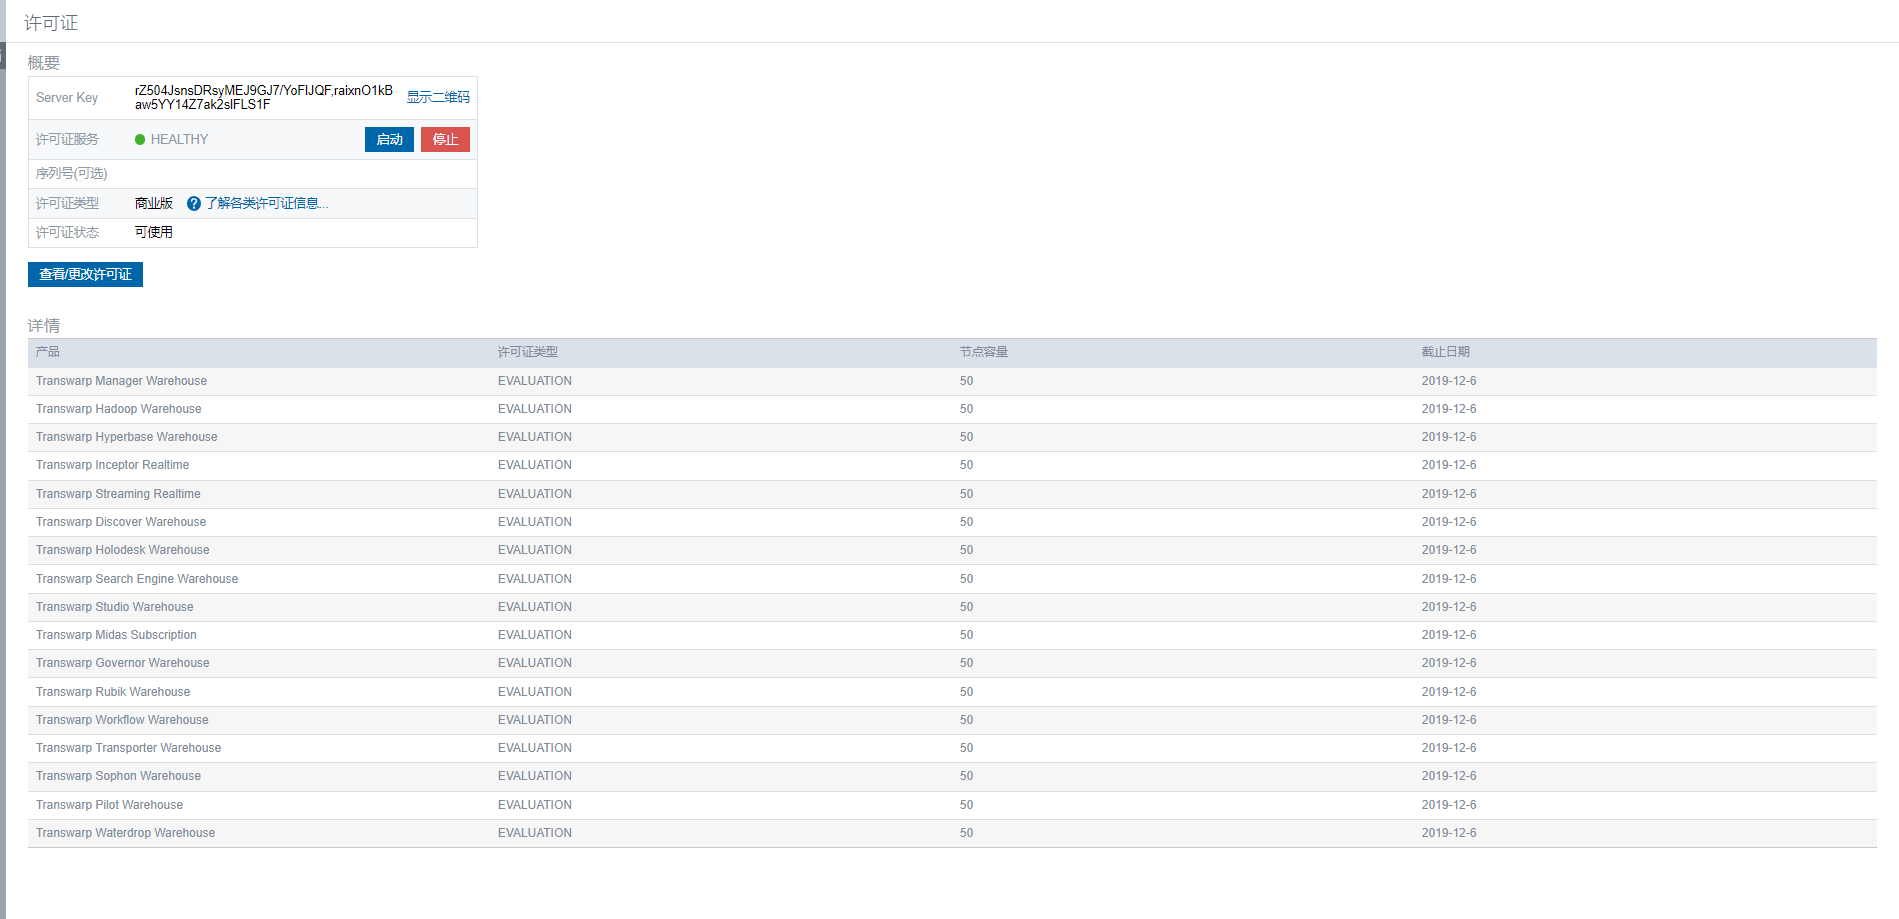Select the Transwarp Manager Warehouse row
The width and height of the screenshot is (1899, 919).
click(x=121, y=381)
